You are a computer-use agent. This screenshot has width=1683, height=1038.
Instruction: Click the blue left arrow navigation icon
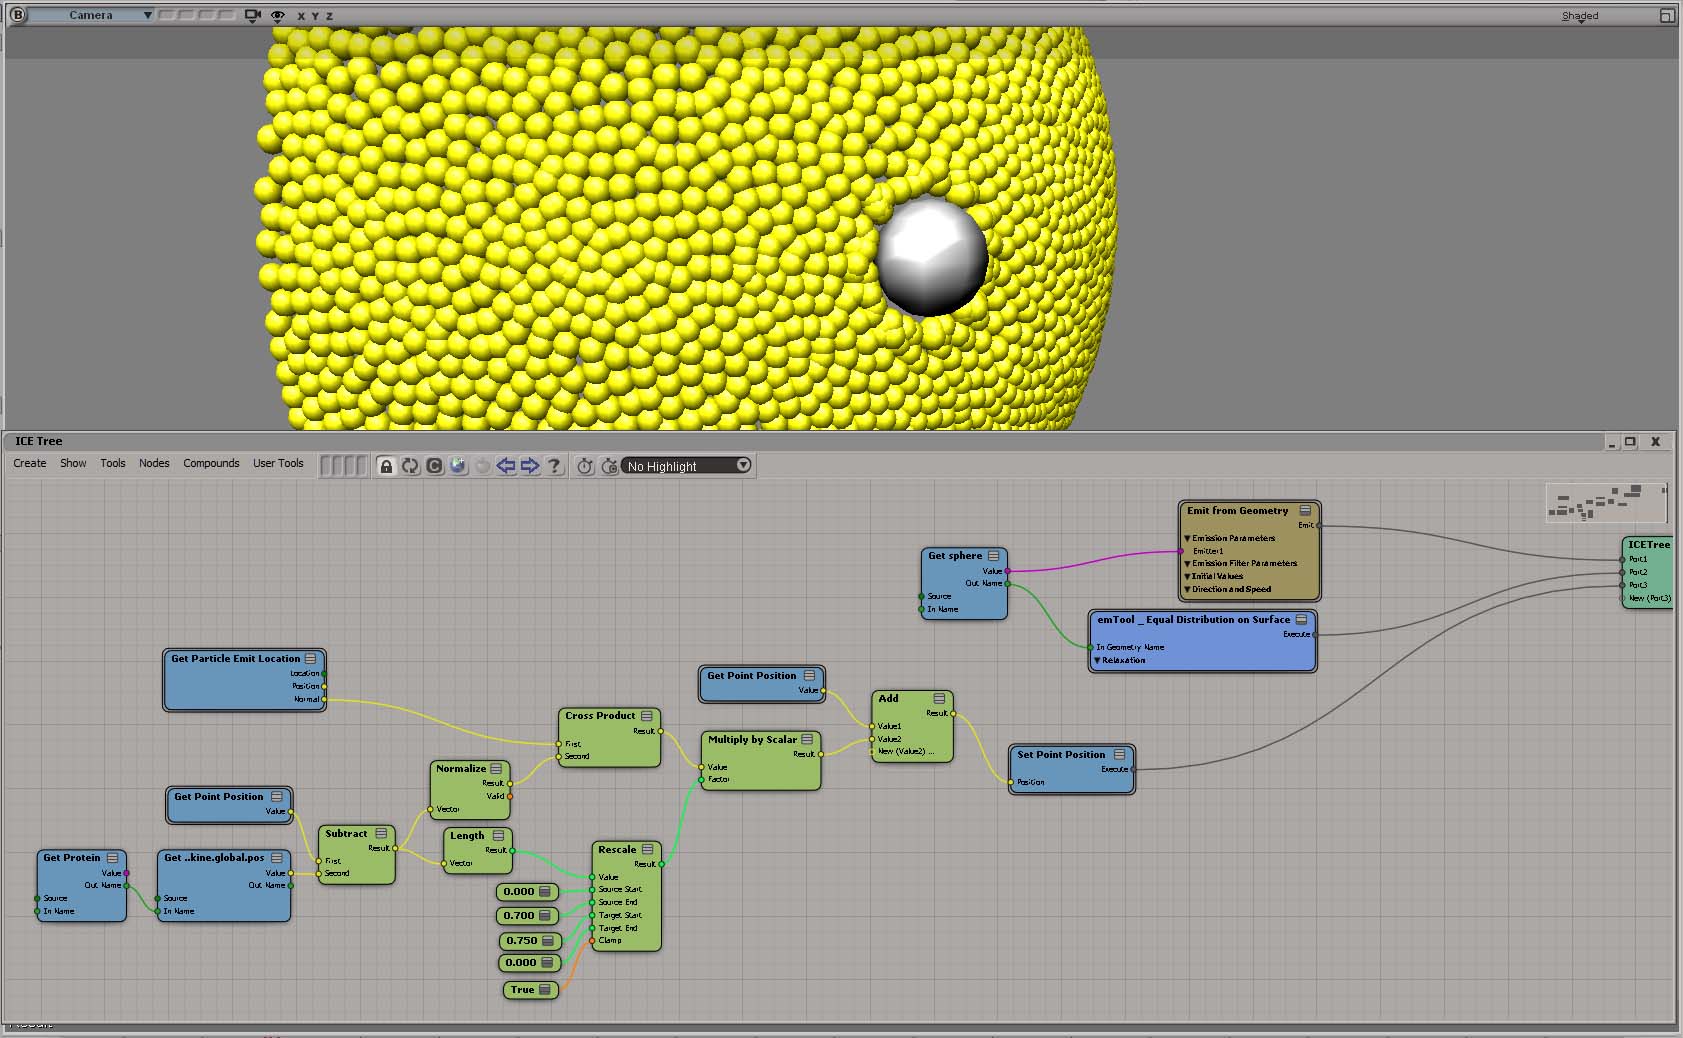coord(506,466)
